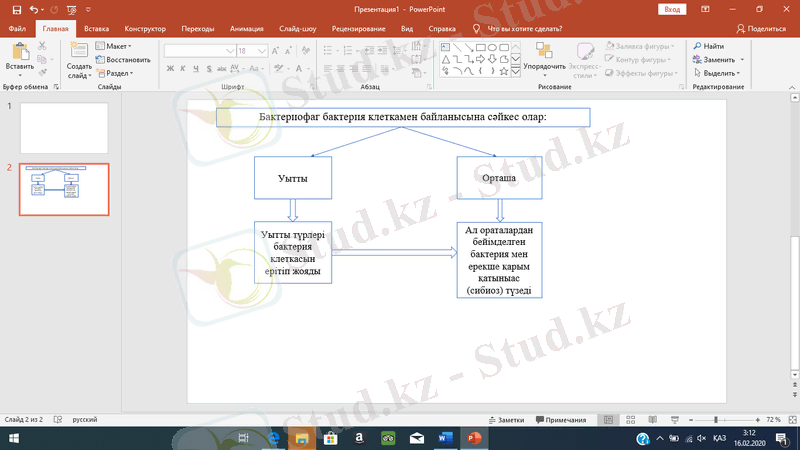Click the Sign in (Вход) button
Screen dimensions: 800x450
pos(672,9)
